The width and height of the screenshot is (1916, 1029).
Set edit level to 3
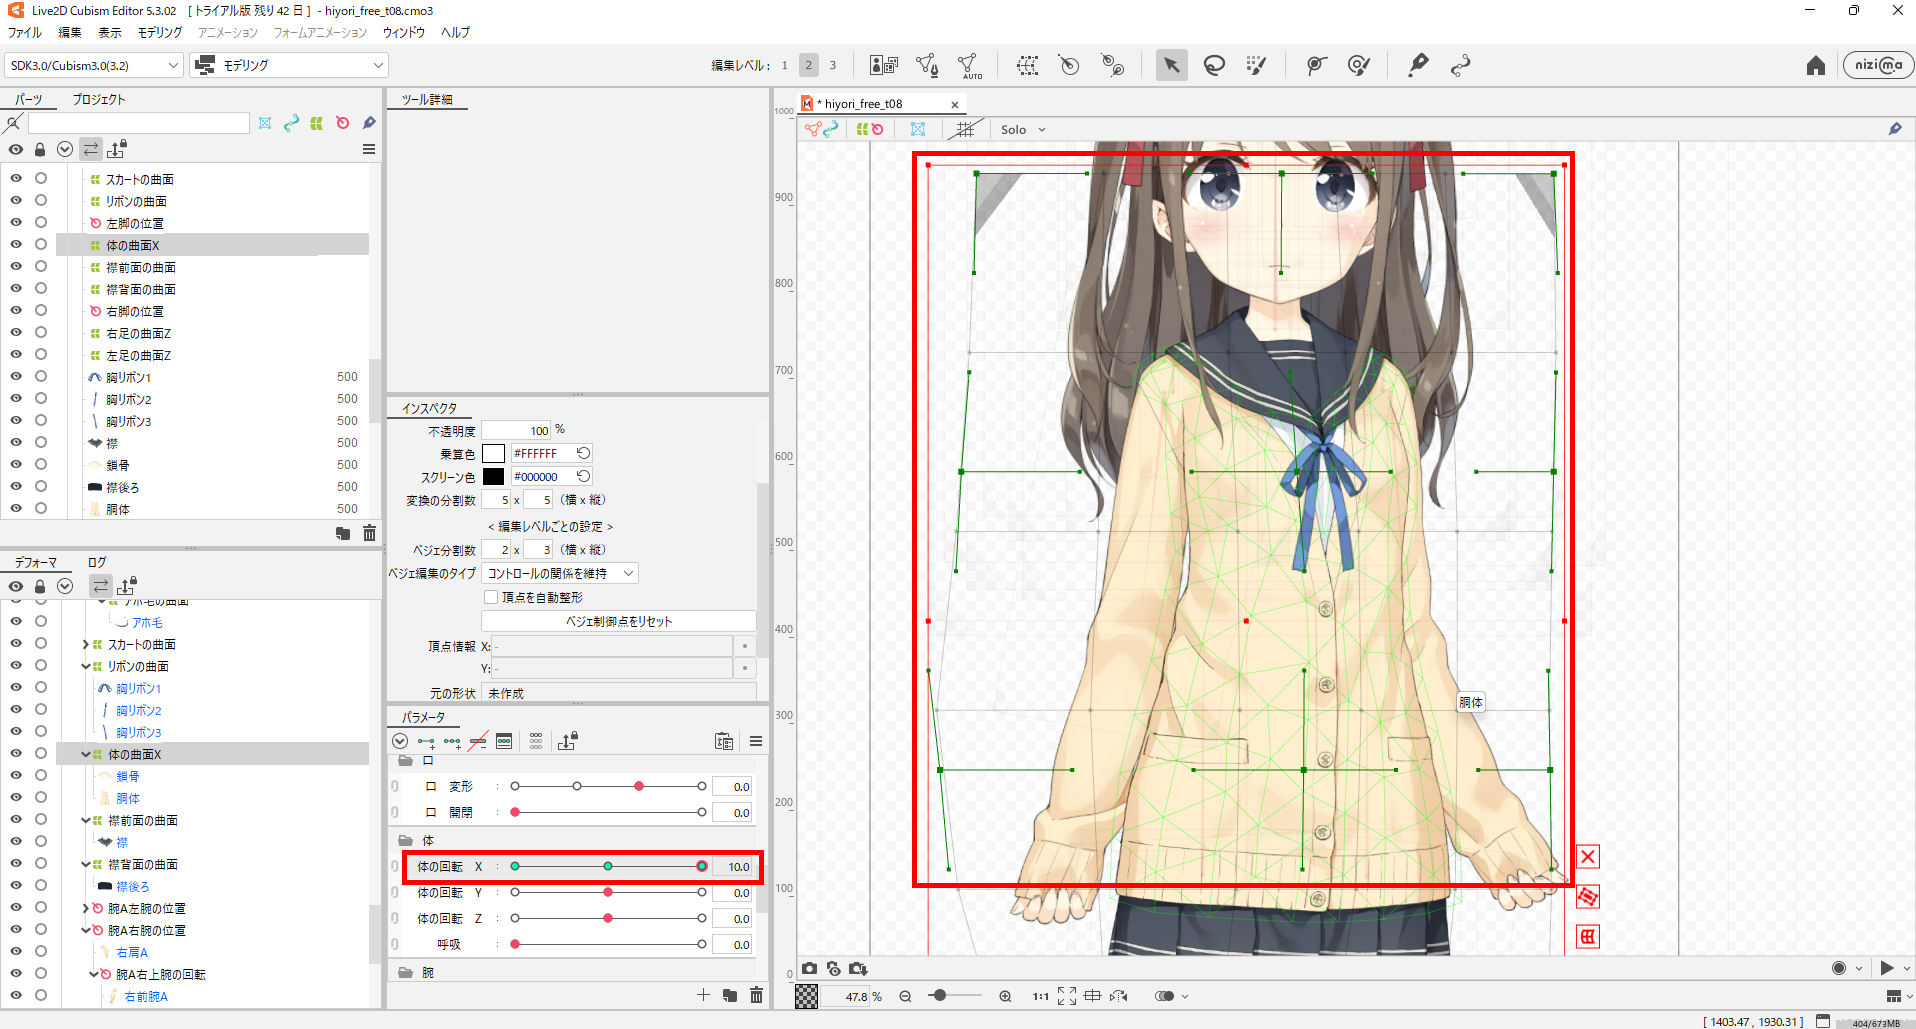click(832, 65)
